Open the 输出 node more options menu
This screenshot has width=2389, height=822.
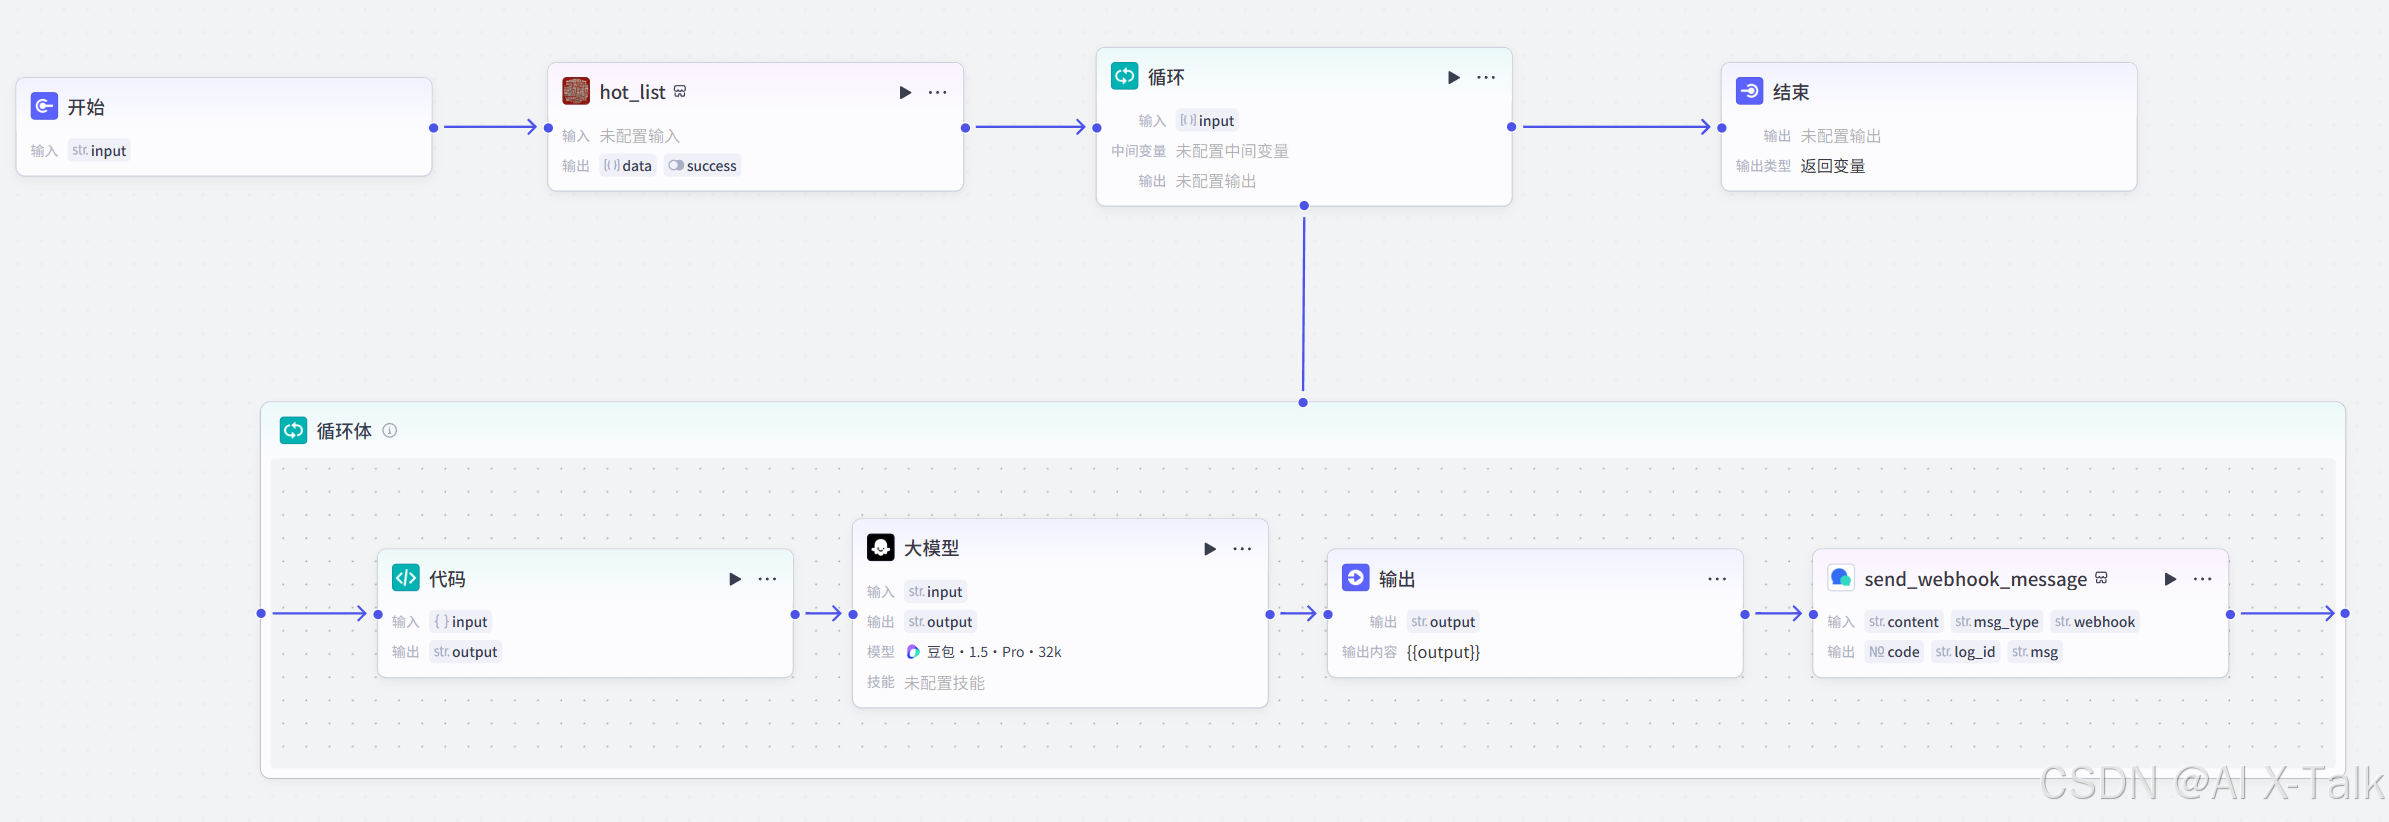pos(1717,579)
